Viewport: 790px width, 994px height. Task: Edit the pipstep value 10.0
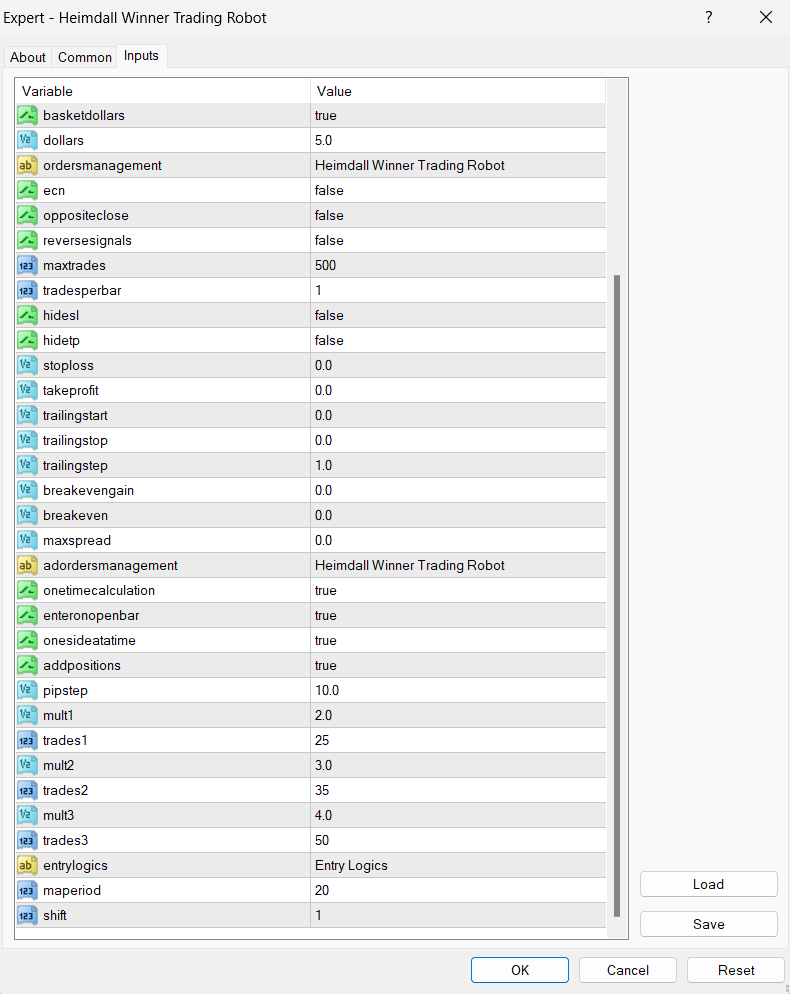pyautogui.click(x=458, y=690)
